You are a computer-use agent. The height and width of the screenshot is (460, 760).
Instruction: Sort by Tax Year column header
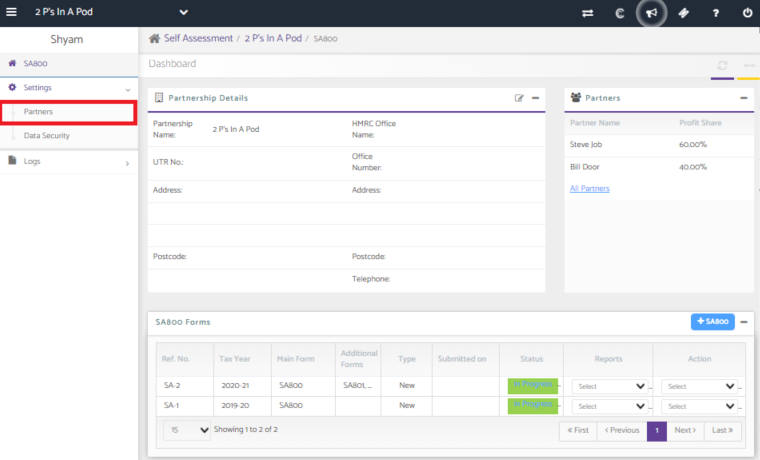(242, 359)
